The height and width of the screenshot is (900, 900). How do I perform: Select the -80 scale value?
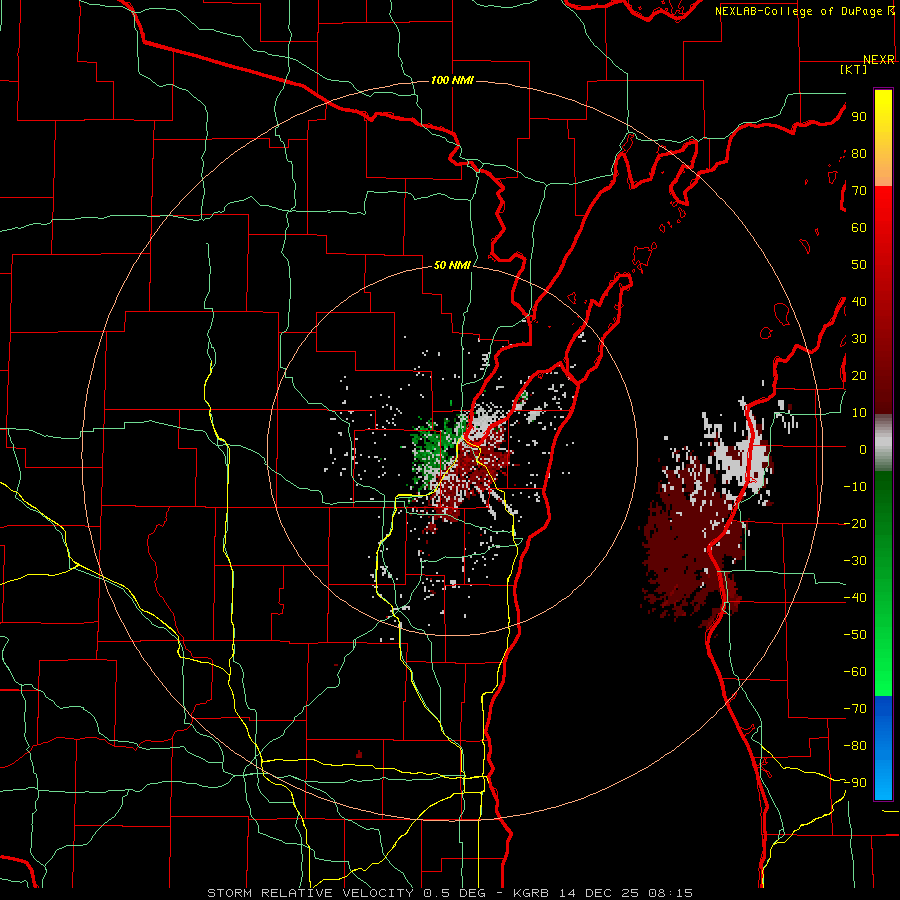click(855, 746)
